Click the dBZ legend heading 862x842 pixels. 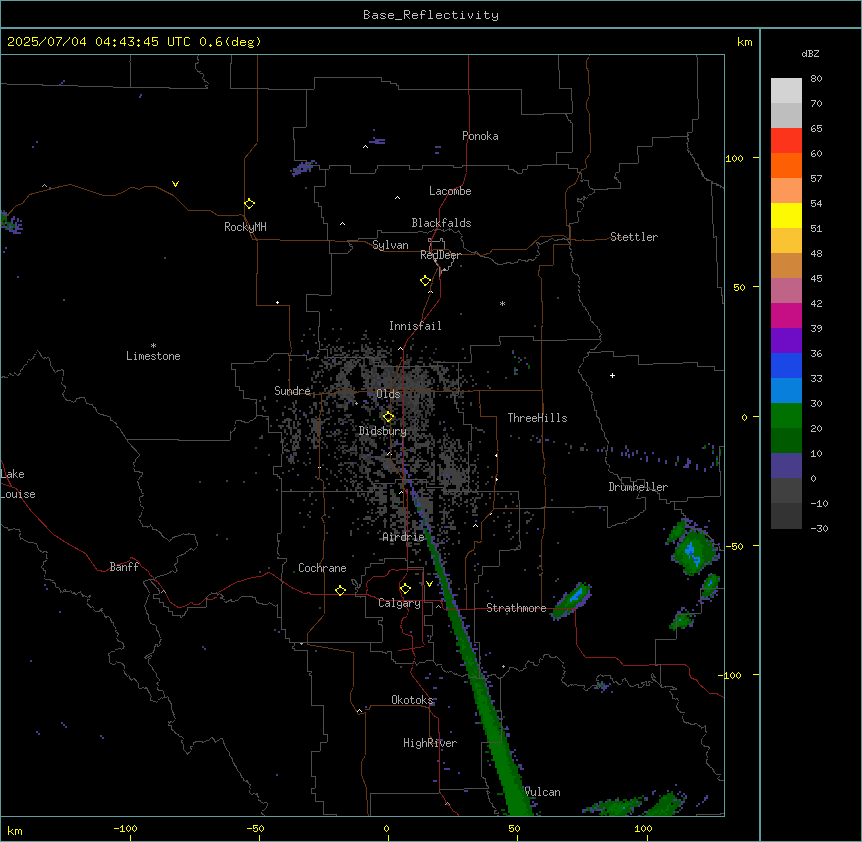[810, 54]
